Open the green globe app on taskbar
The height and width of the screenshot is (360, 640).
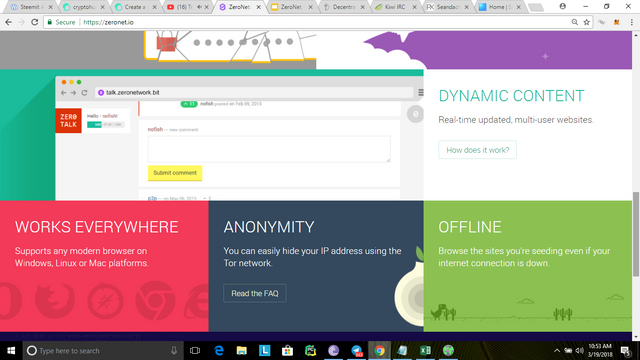[x=448, y=351]
